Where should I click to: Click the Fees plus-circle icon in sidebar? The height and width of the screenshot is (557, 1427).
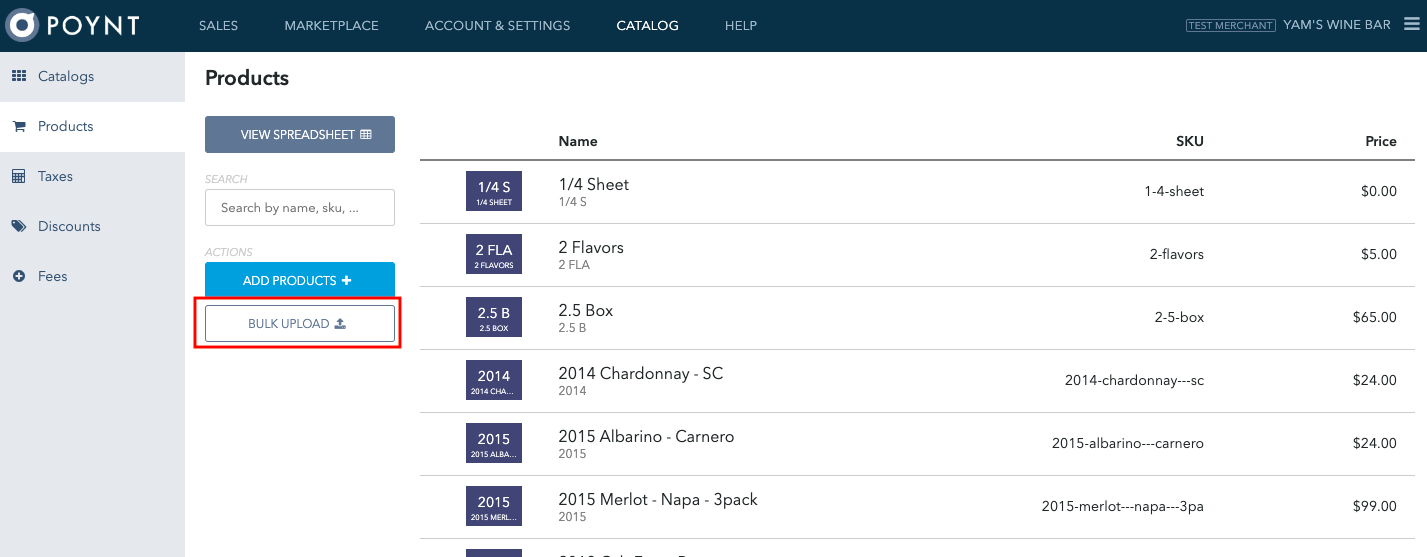19,276
